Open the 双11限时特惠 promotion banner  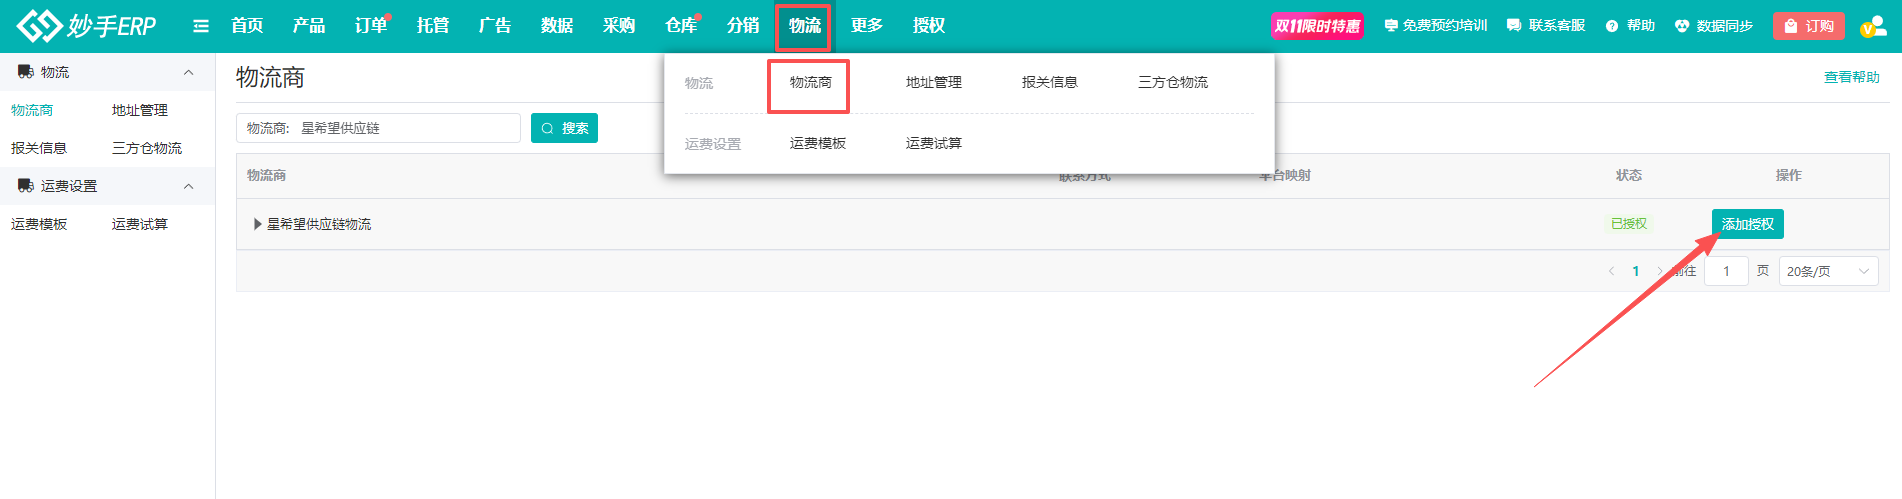(x=1317, y=26)
